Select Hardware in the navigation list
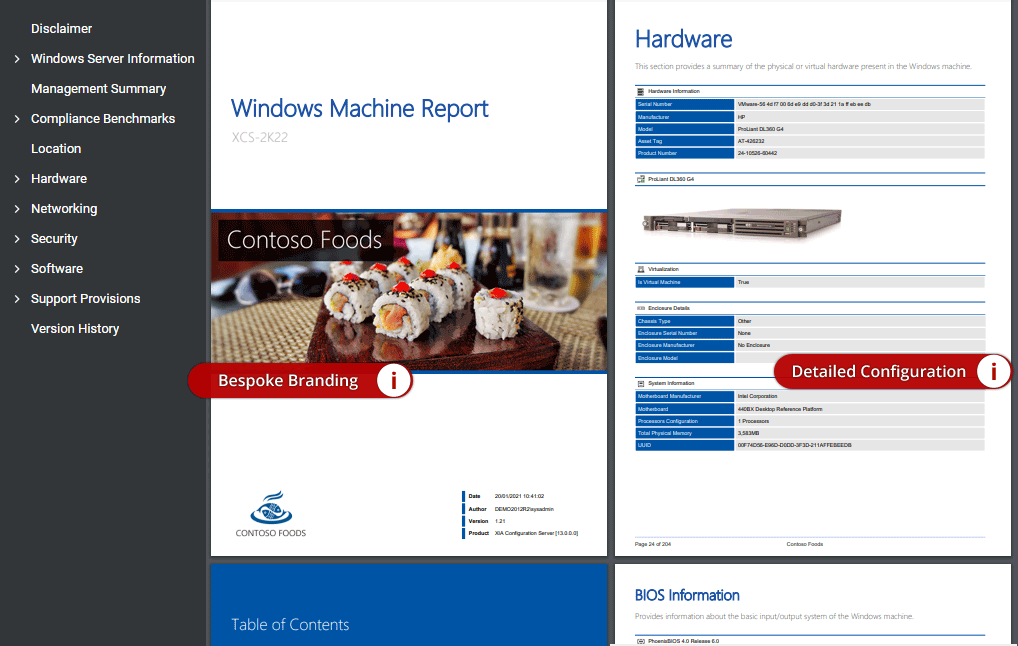The image size is (1018, 646). [x=58, y=179]
